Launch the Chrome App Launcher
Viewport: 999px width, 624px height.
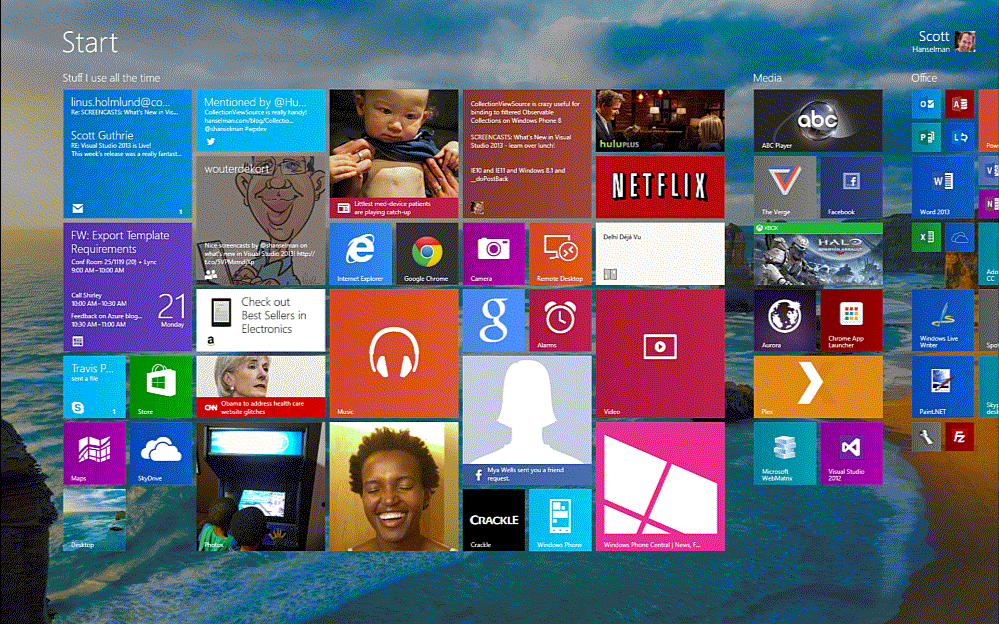tap(851, 322)
